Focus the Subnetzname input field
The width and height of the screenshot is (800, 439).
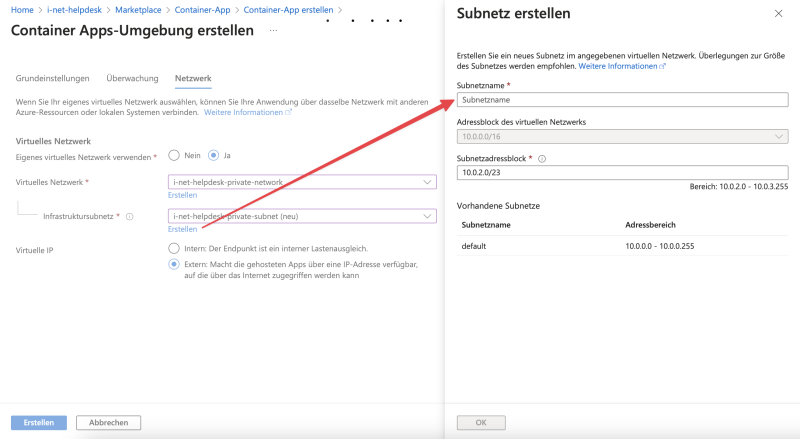click(x=622, y=100)
